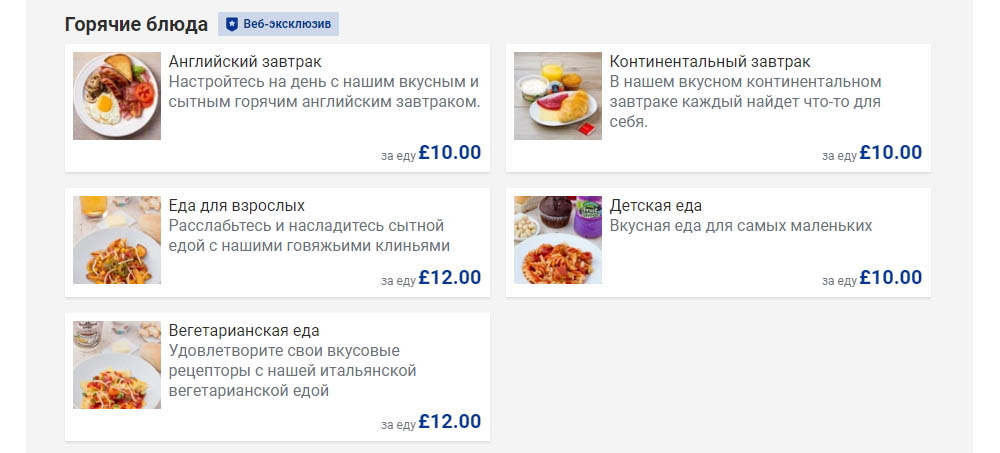Click the shield icon in Веб-эксклюзив badge
1000x453 pixels.
point(232,24)
